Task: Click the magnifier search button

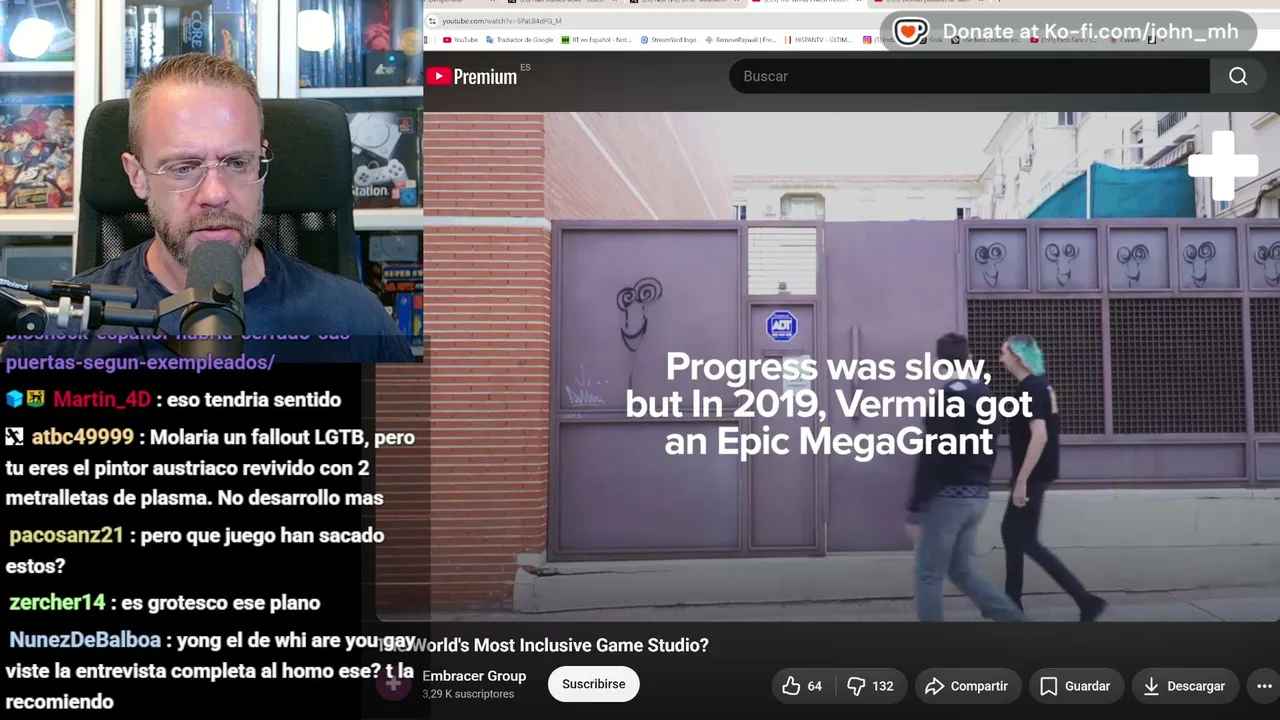Action: (x=1238, y=76)
